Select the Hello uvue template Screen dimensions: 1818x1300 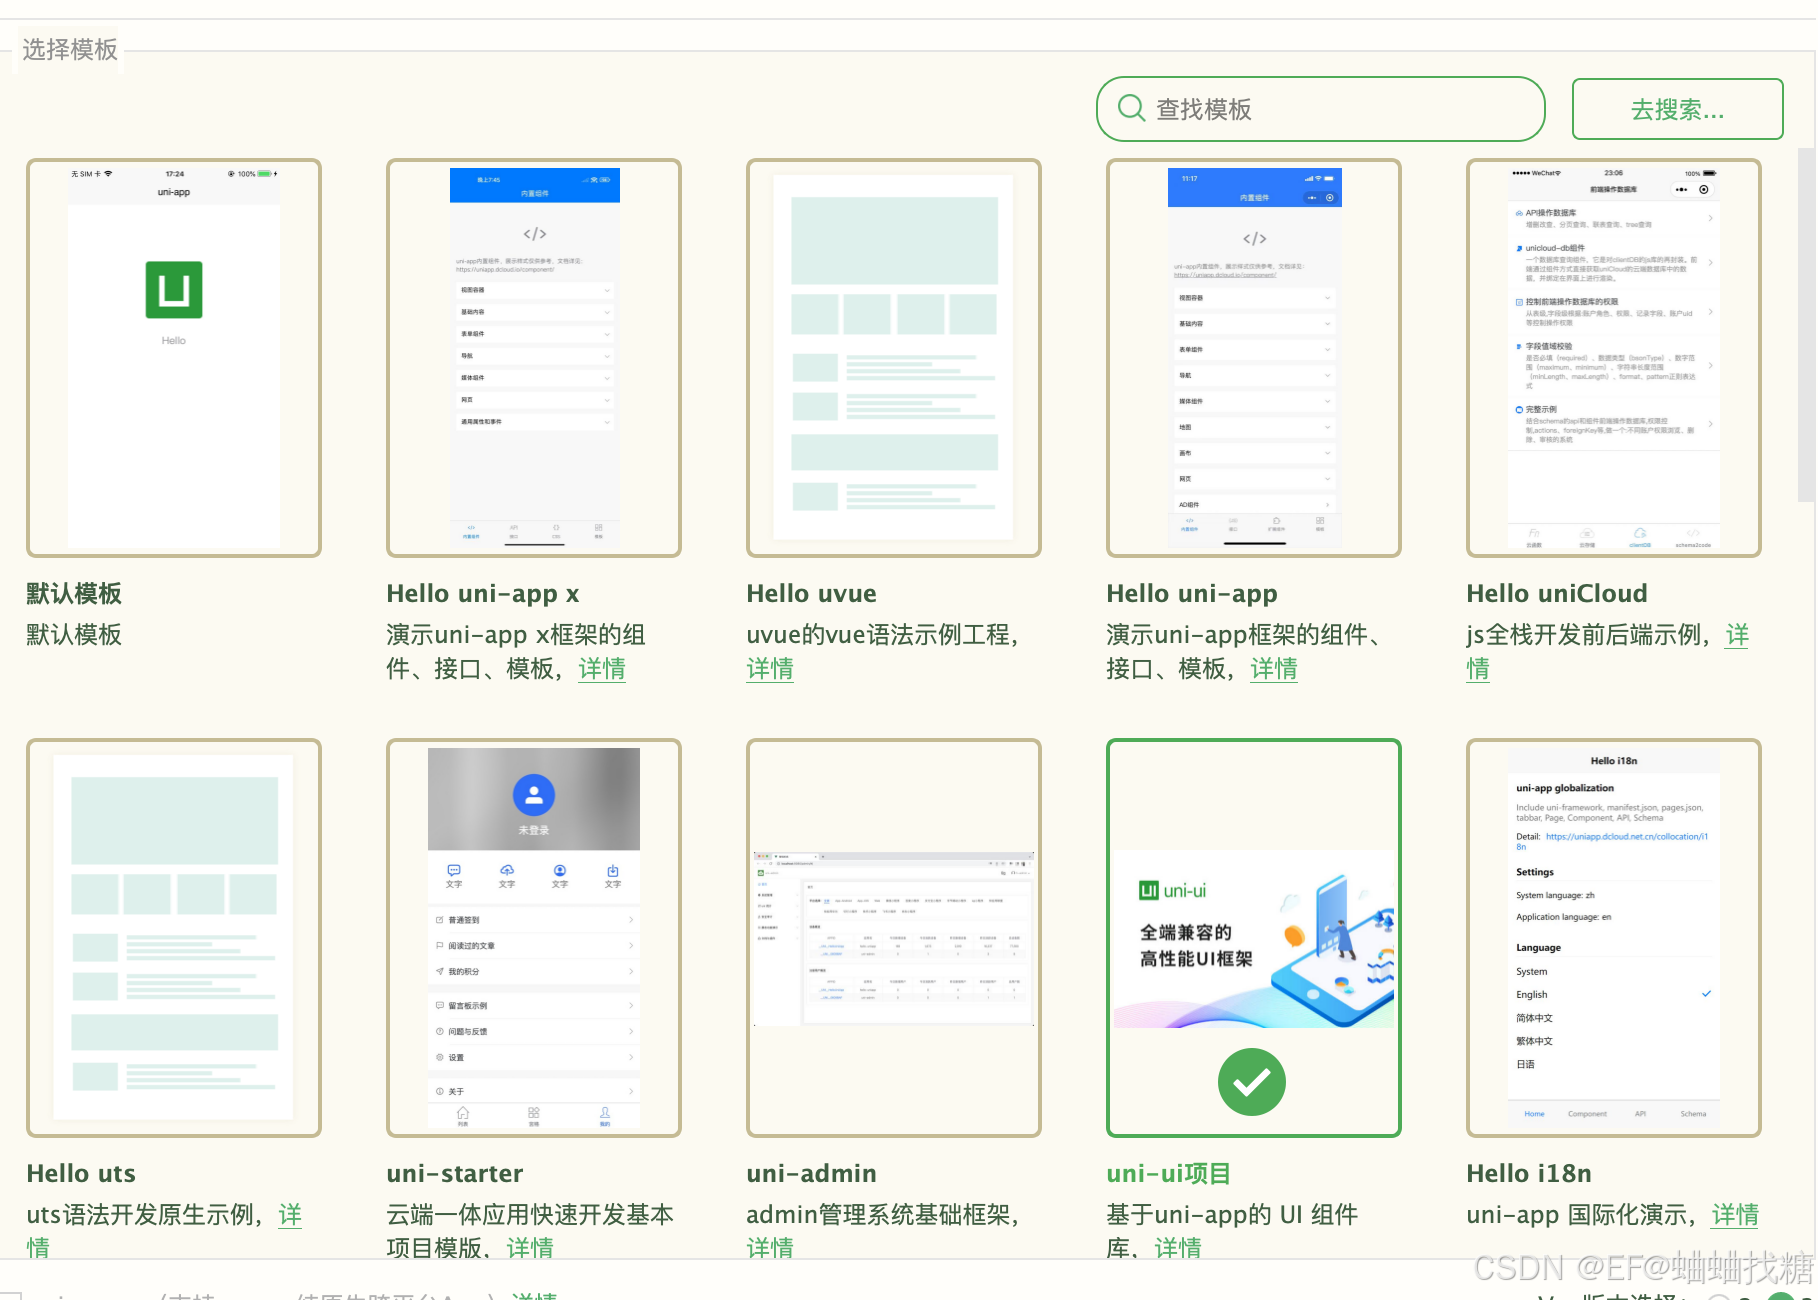pos(893,356)
